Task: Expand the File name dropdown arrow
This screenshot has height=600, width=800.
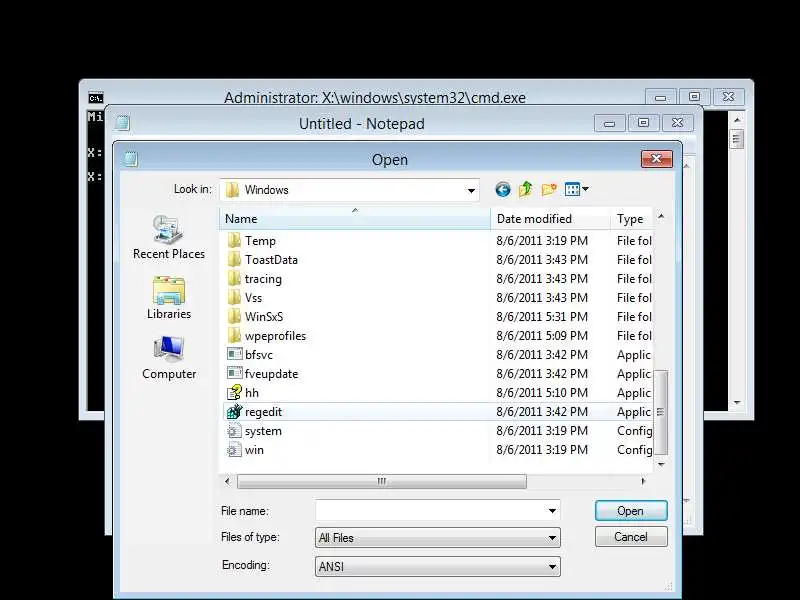Action: point(552,511)
